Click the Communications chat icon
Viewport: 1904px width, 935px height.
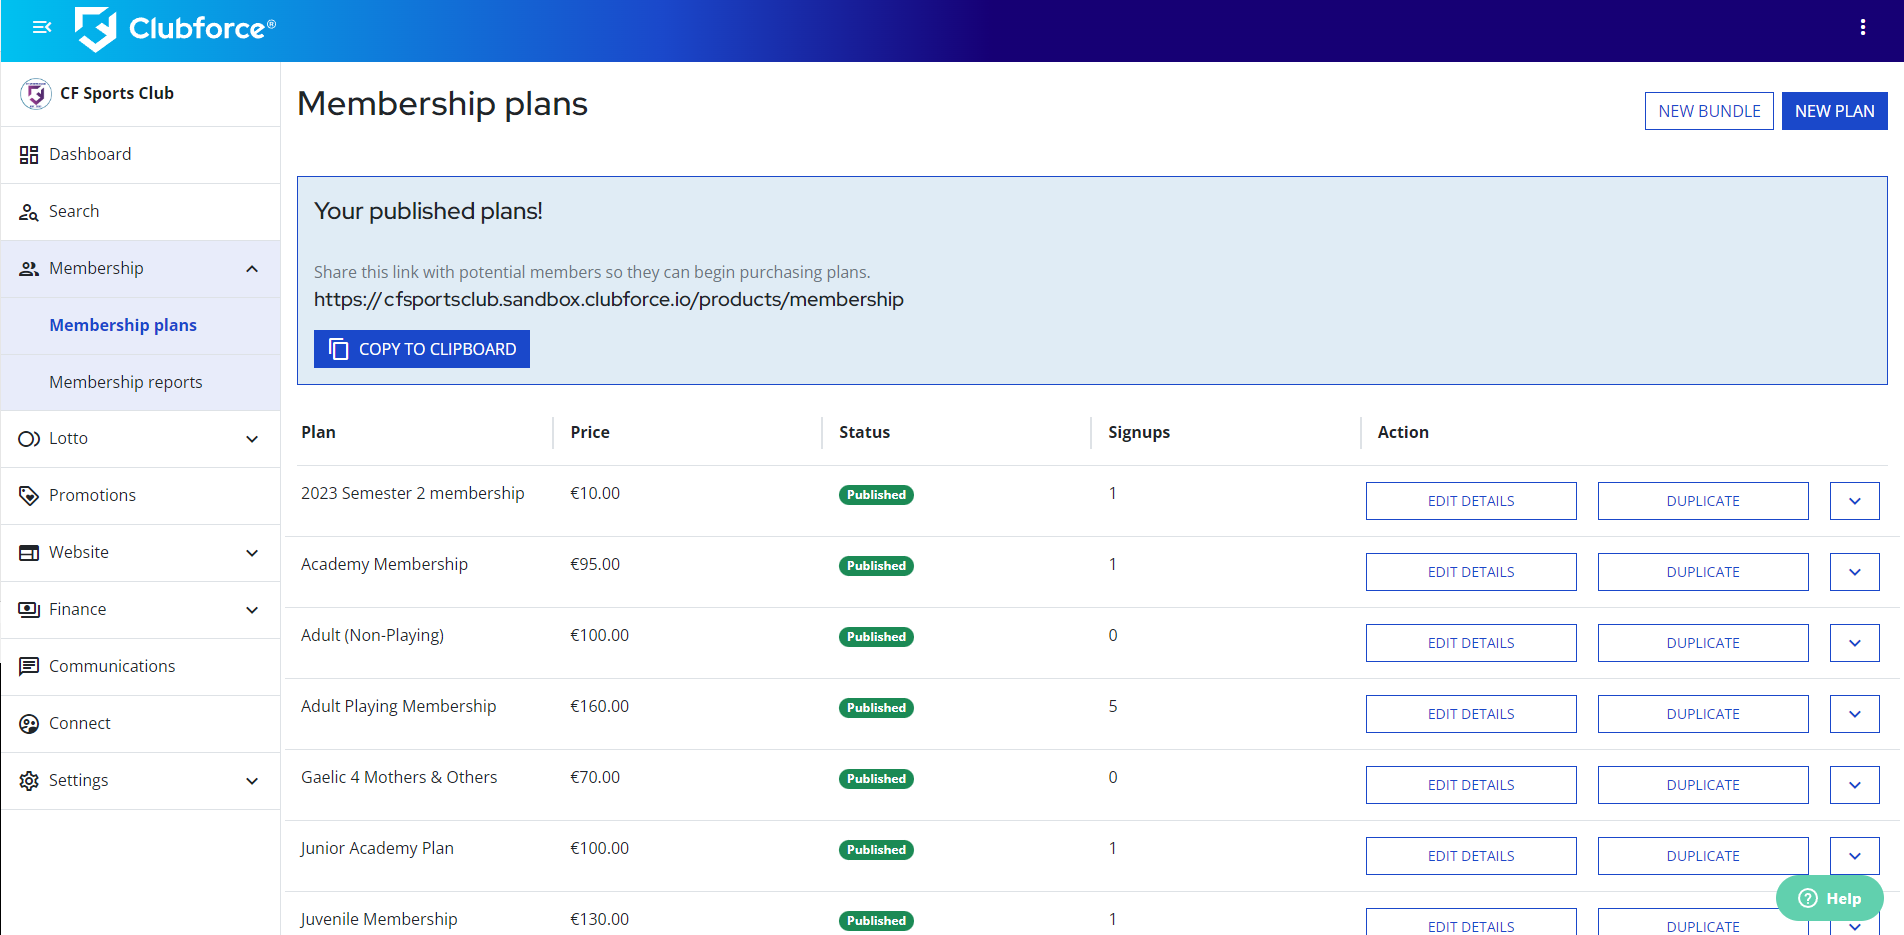(x=29, y=667)
